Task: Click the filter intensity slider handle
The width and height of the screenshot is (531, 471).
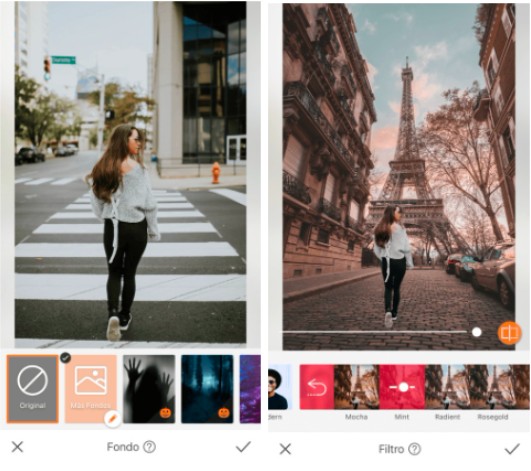Action: click(x=477, y=332)
